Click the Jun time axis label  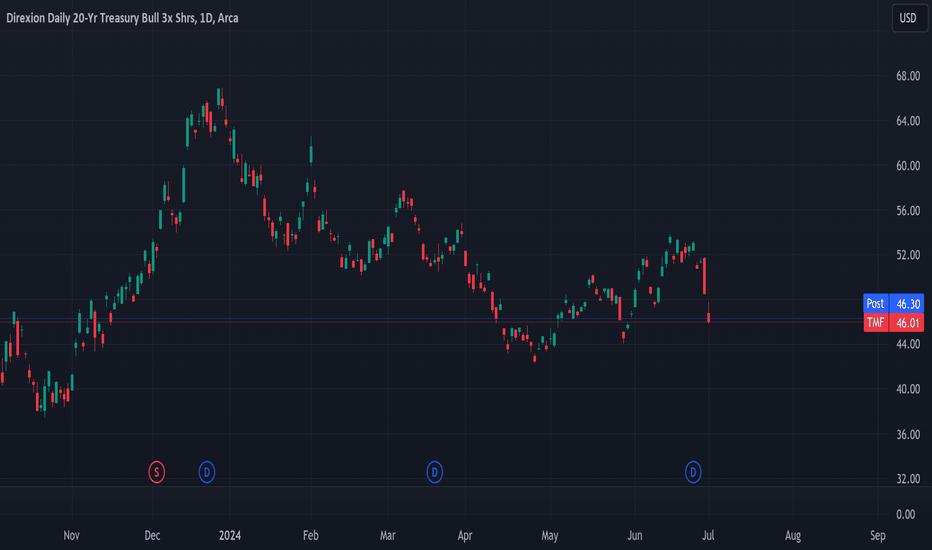(635, 535)
